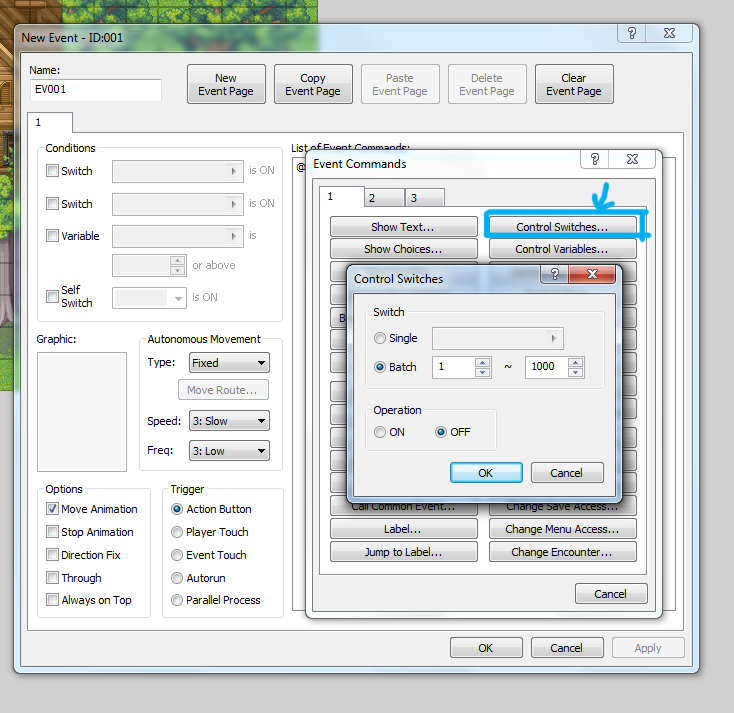Check the Always on Top option
Viewport: 734px width, 713px height.
53,600
